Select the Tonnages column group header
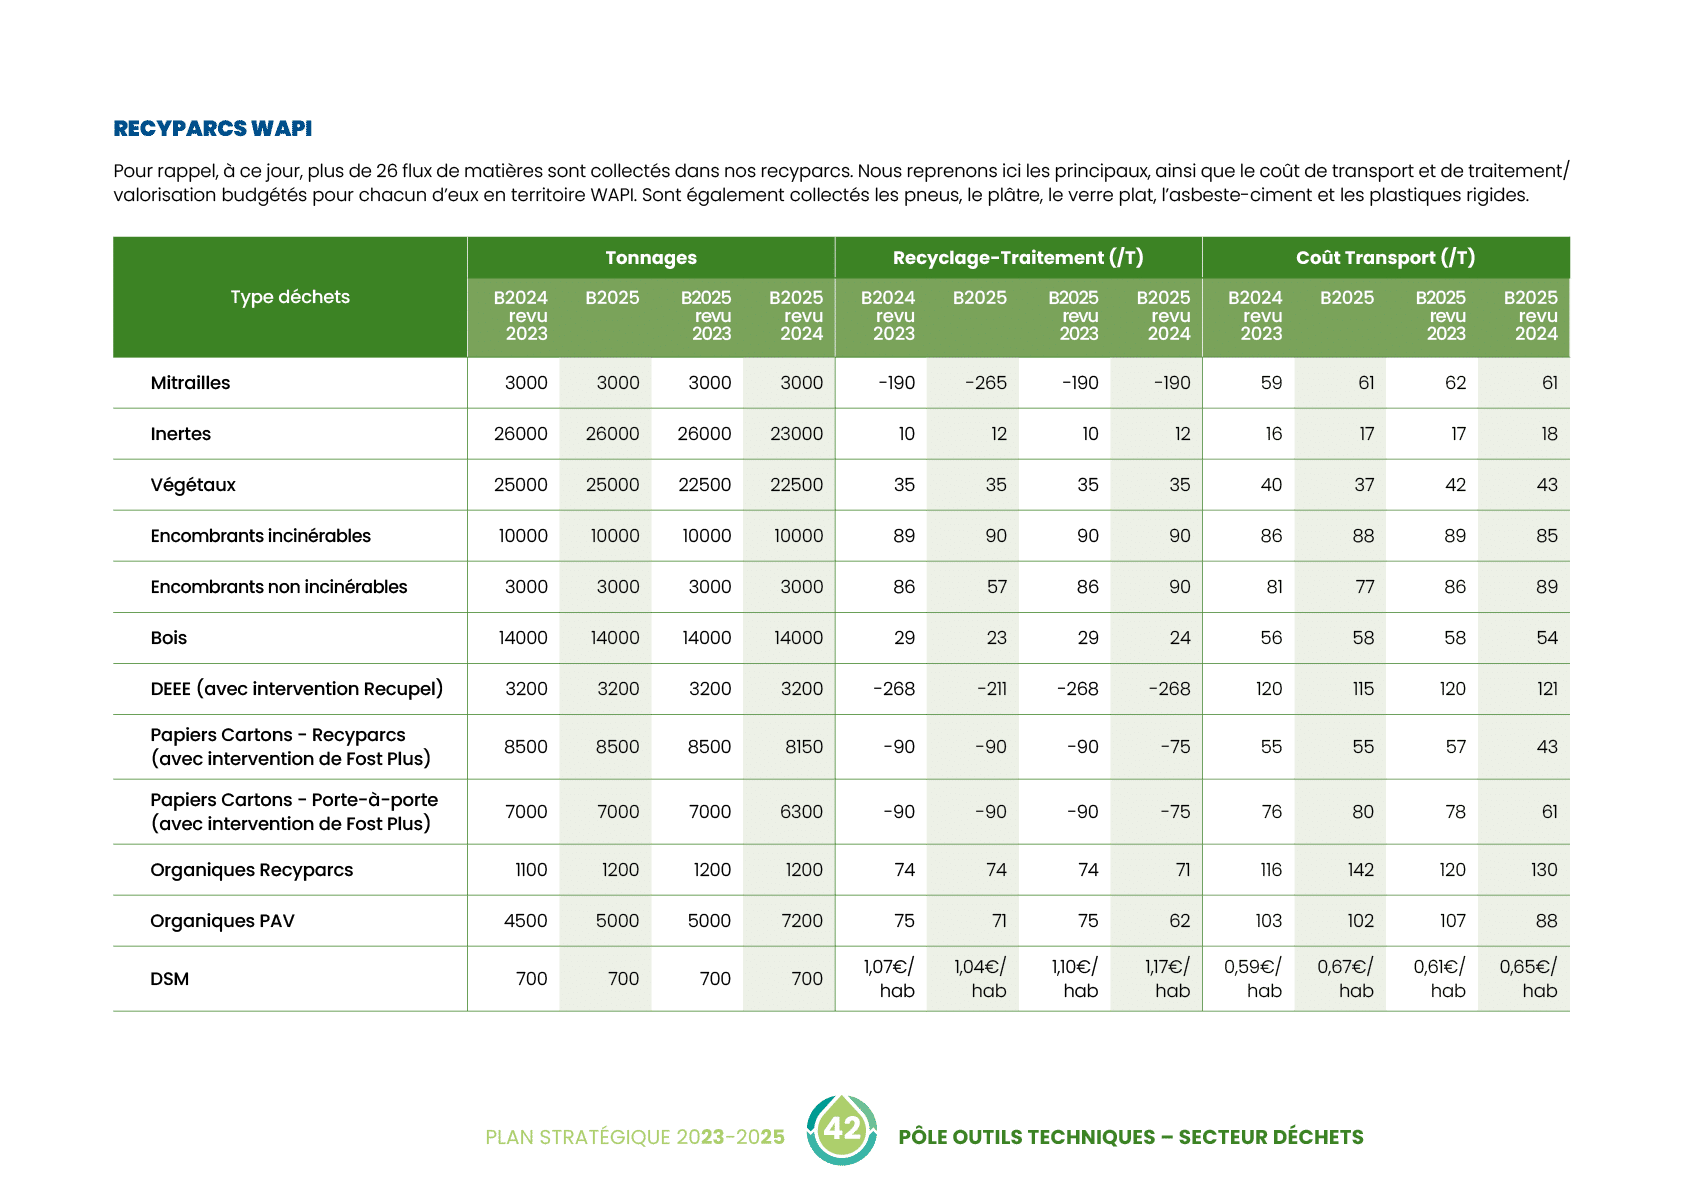 tap(651, 258)
